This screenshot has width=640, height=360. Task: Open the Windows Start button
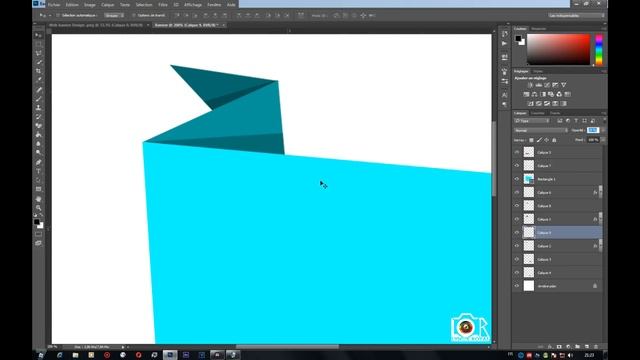pyautogui.click(x=40, y=355)
